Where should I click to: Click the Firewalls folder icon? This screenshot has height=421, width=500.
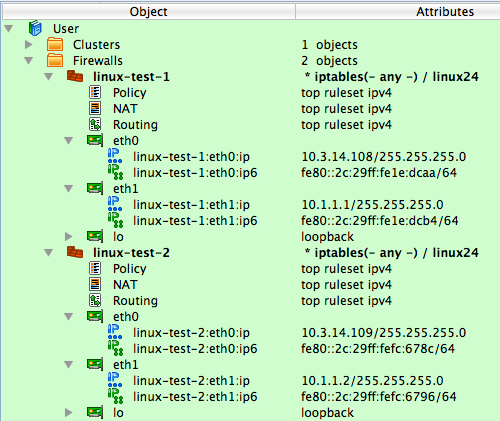(55, 60)
